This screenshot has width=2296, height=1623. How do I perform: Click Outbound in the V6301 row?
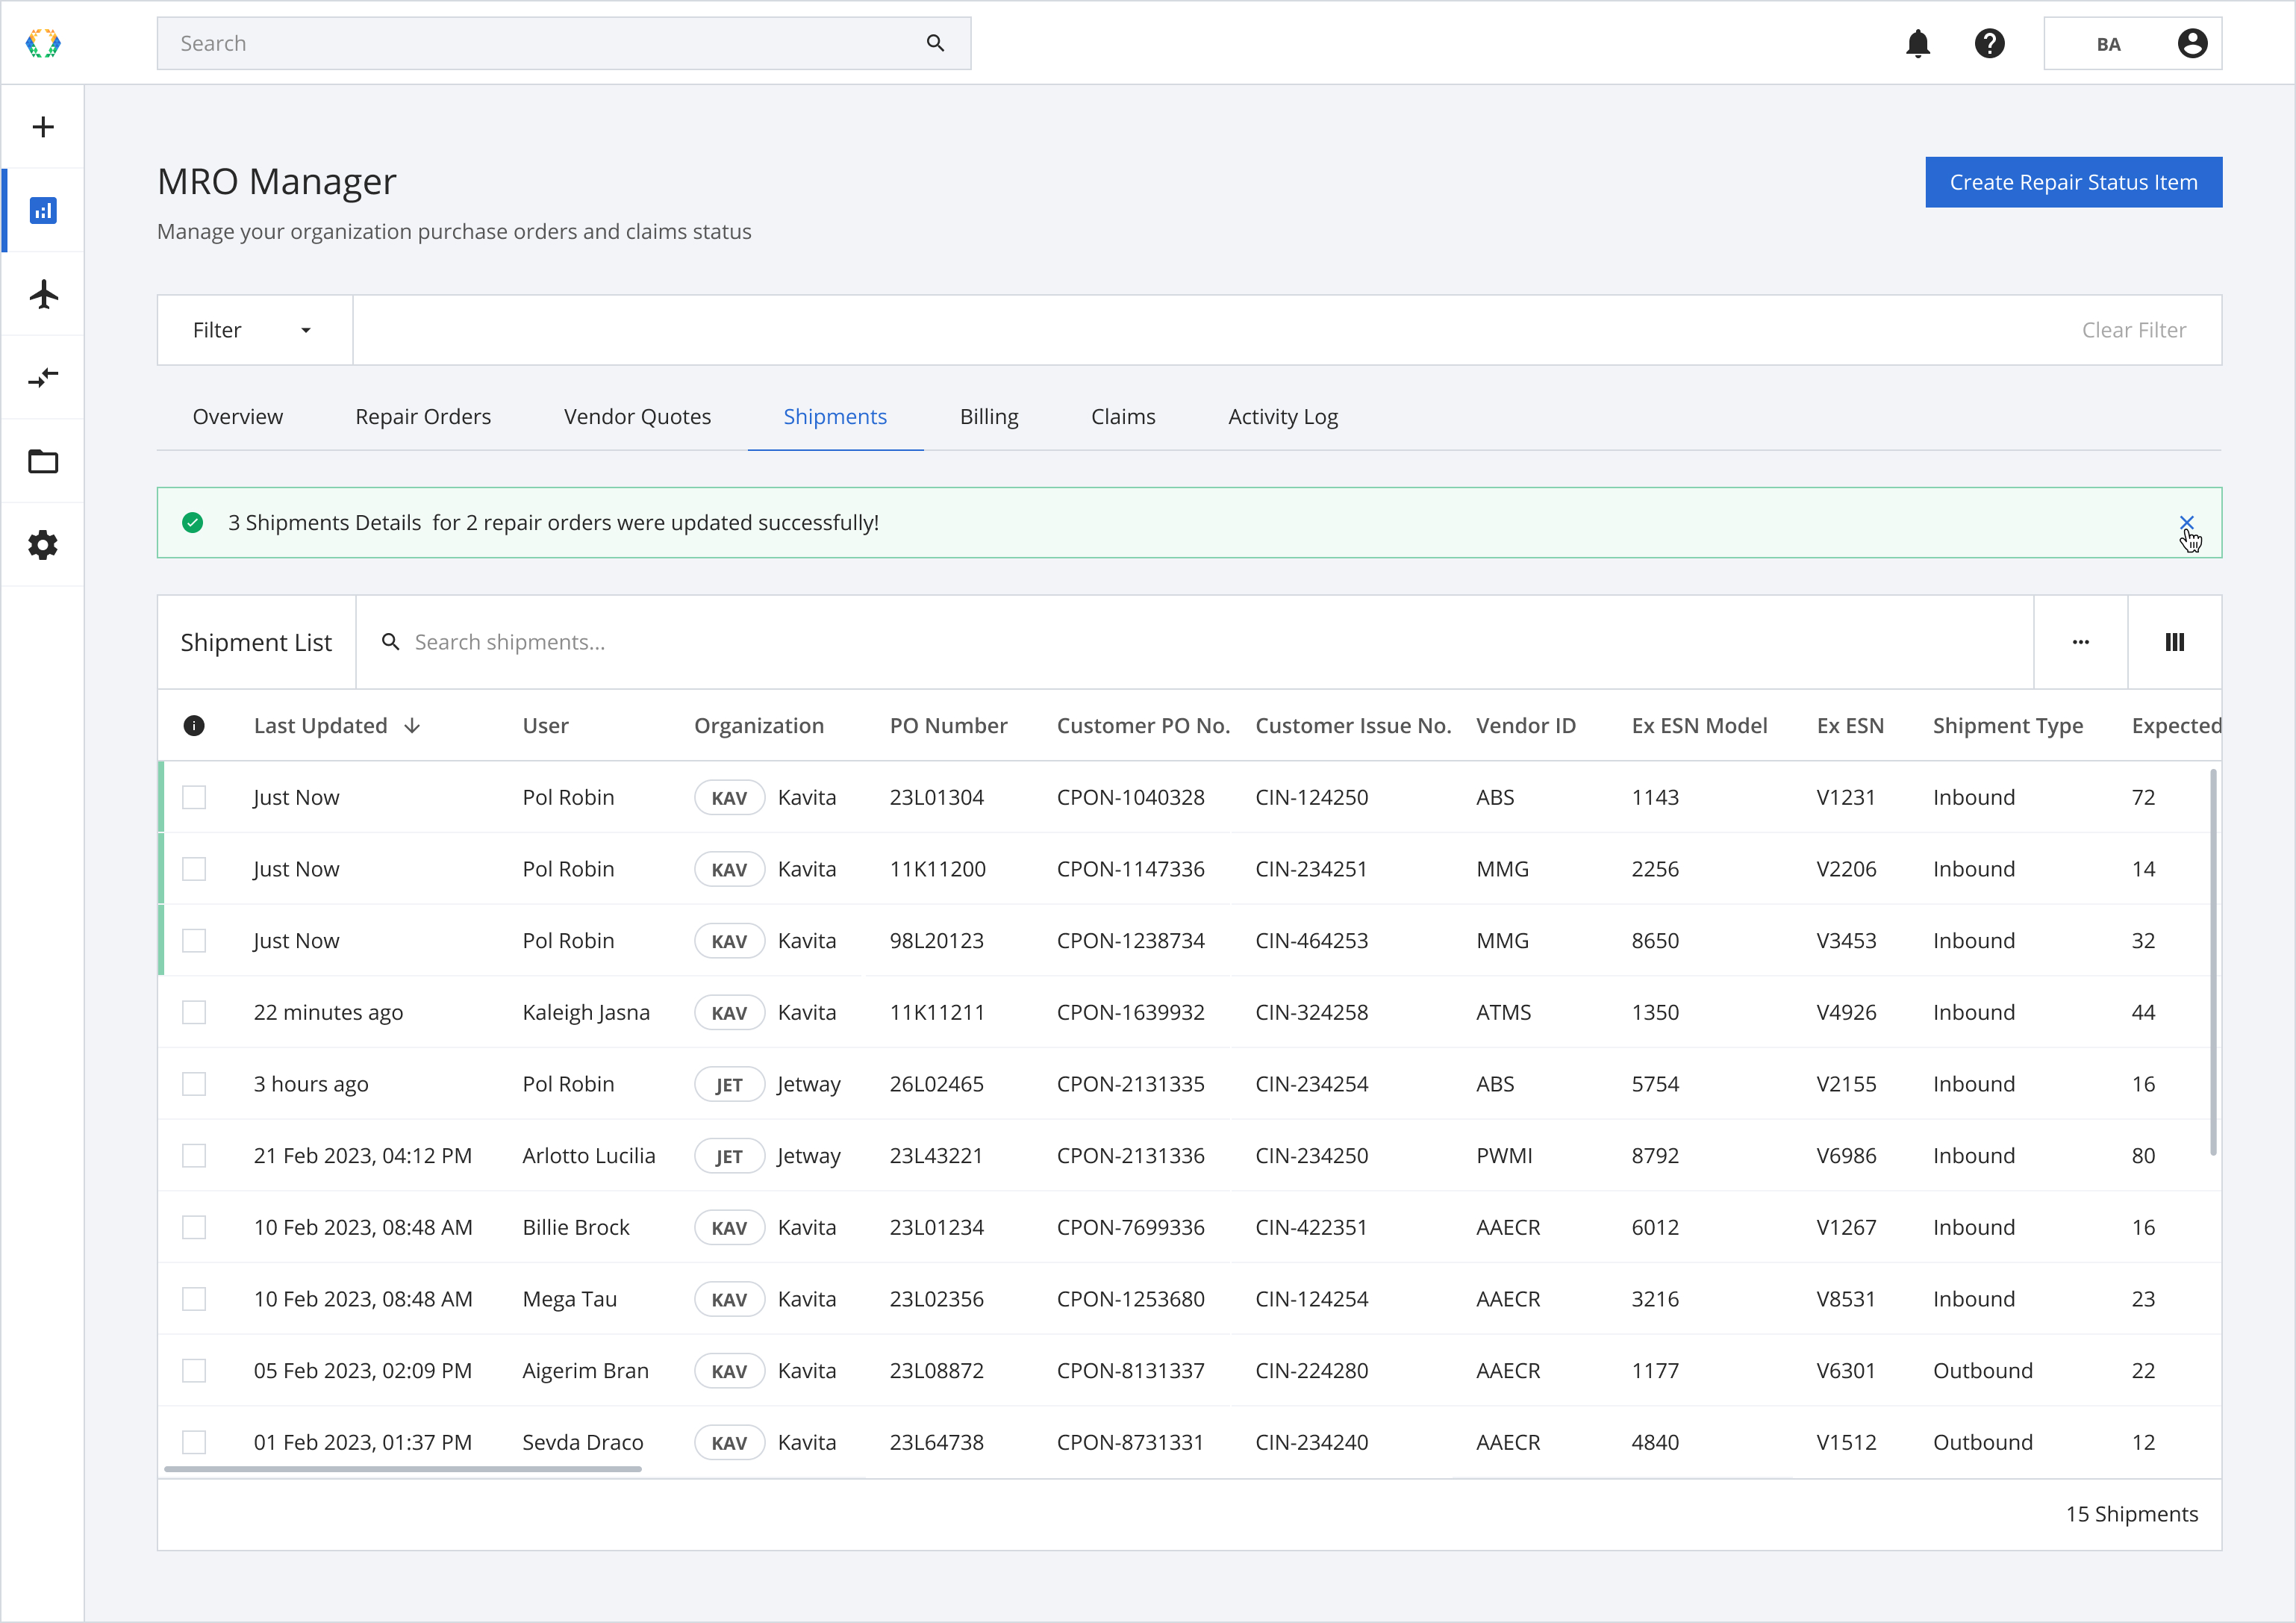click(1982, 1371)
